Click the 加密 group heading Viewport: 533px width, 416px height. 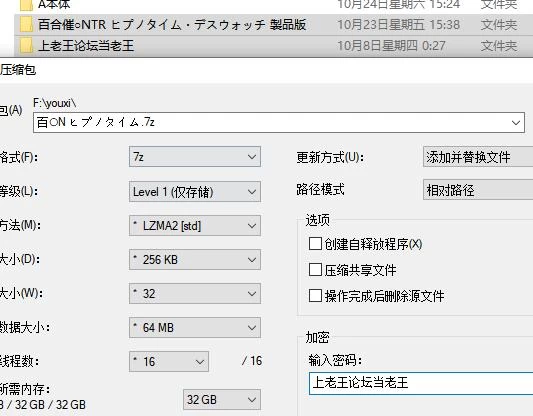pyautogui.click(x=317, y=337)
